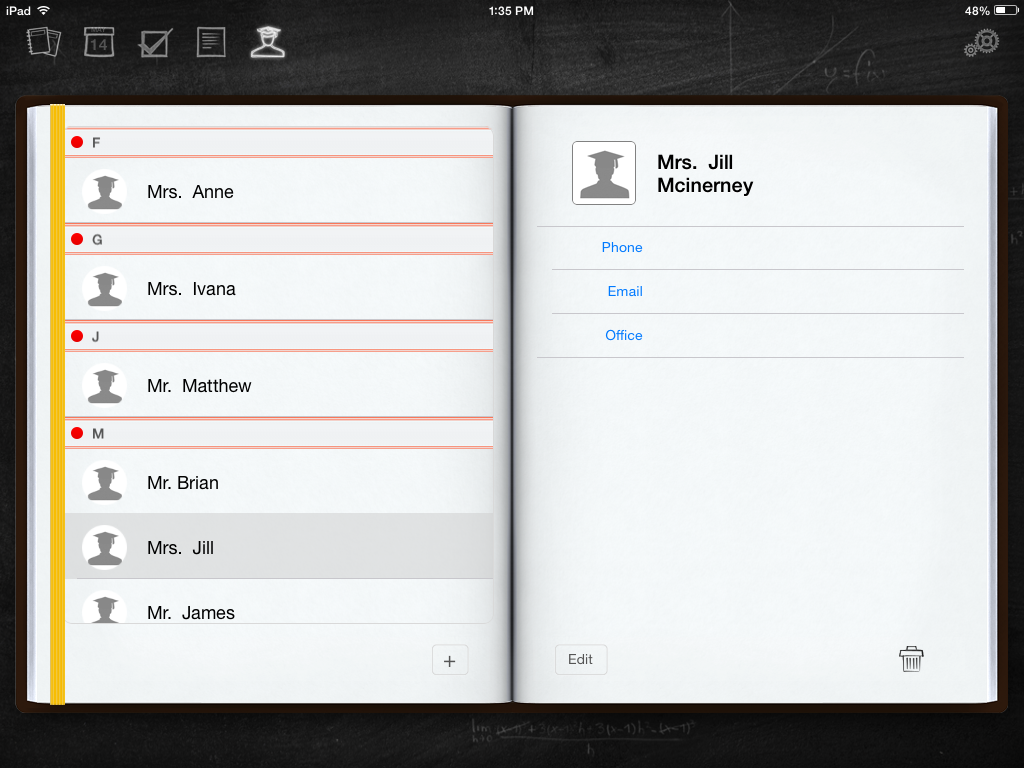Add new teacher with plus button
1024x768 pixels.
[x=449, y=661]
